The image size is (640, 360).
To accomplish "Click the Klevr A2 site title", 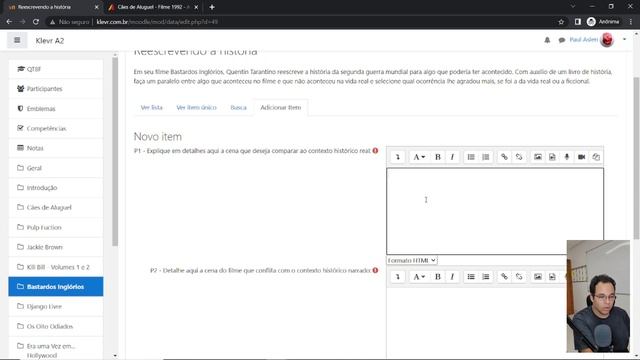I will (x=50, y=40).
